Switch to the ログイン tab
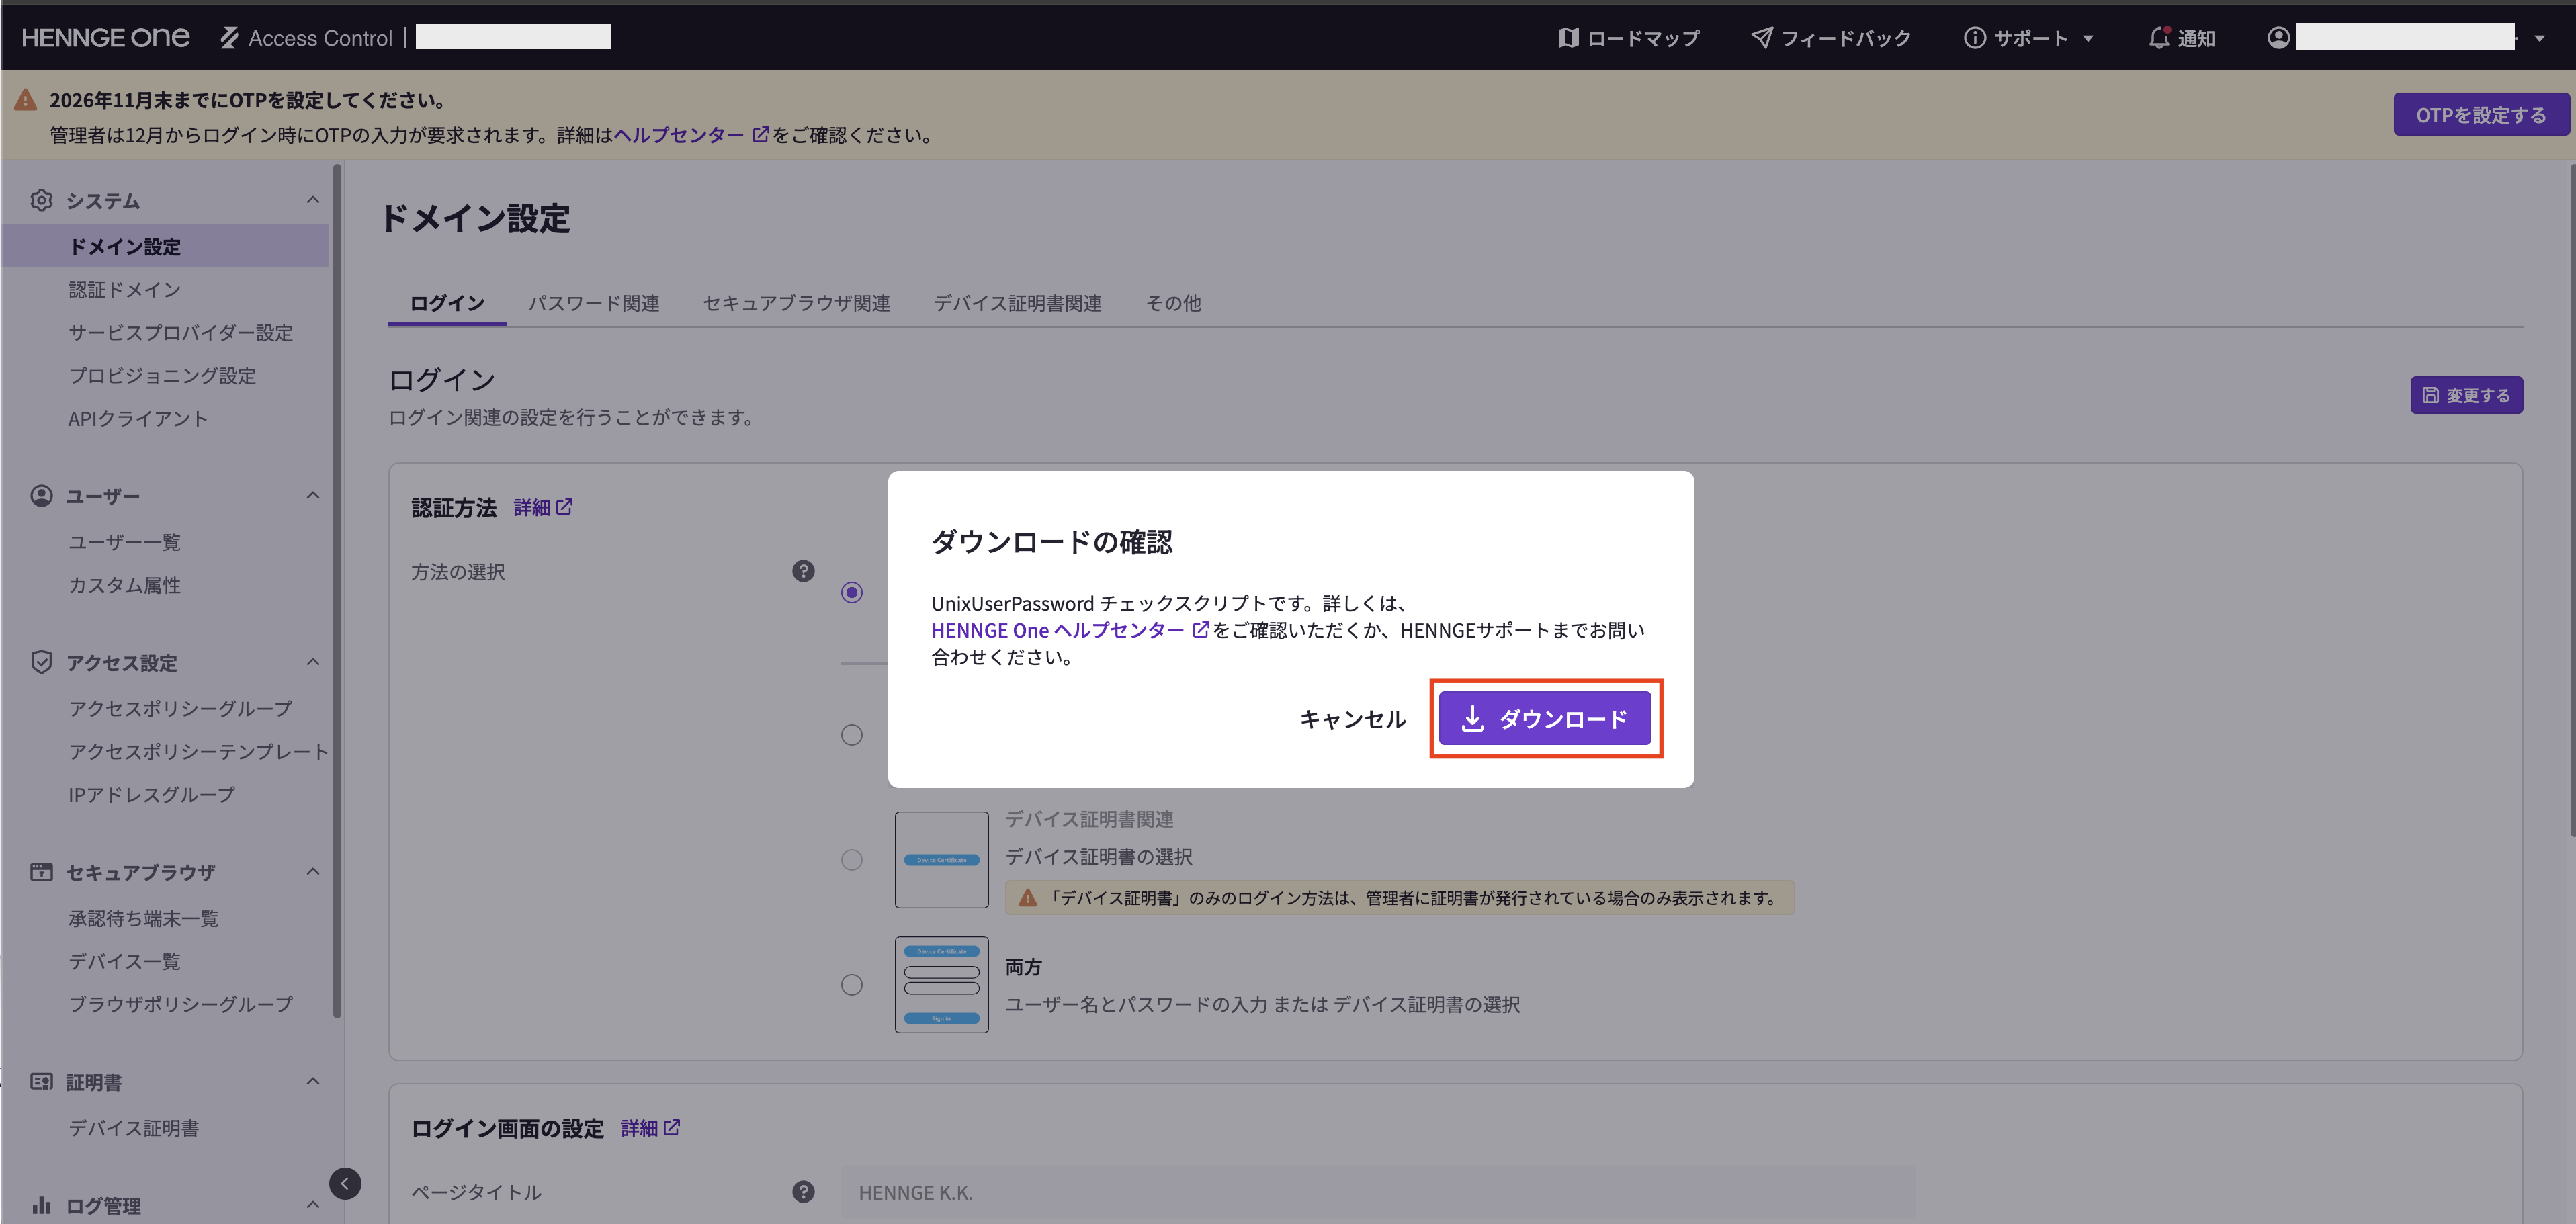The width and height of the screenshot is (2576, 1224). point(447,303)
